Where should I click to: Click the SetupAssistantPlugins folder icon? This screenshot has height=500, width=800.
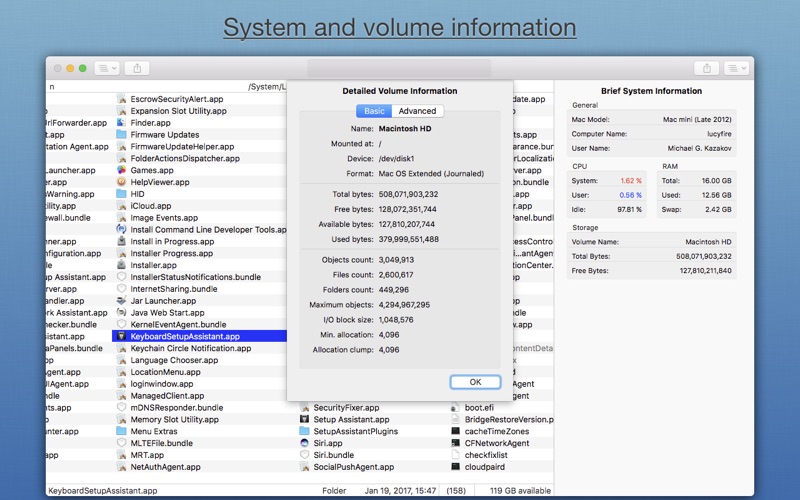[x=305, y=431]
